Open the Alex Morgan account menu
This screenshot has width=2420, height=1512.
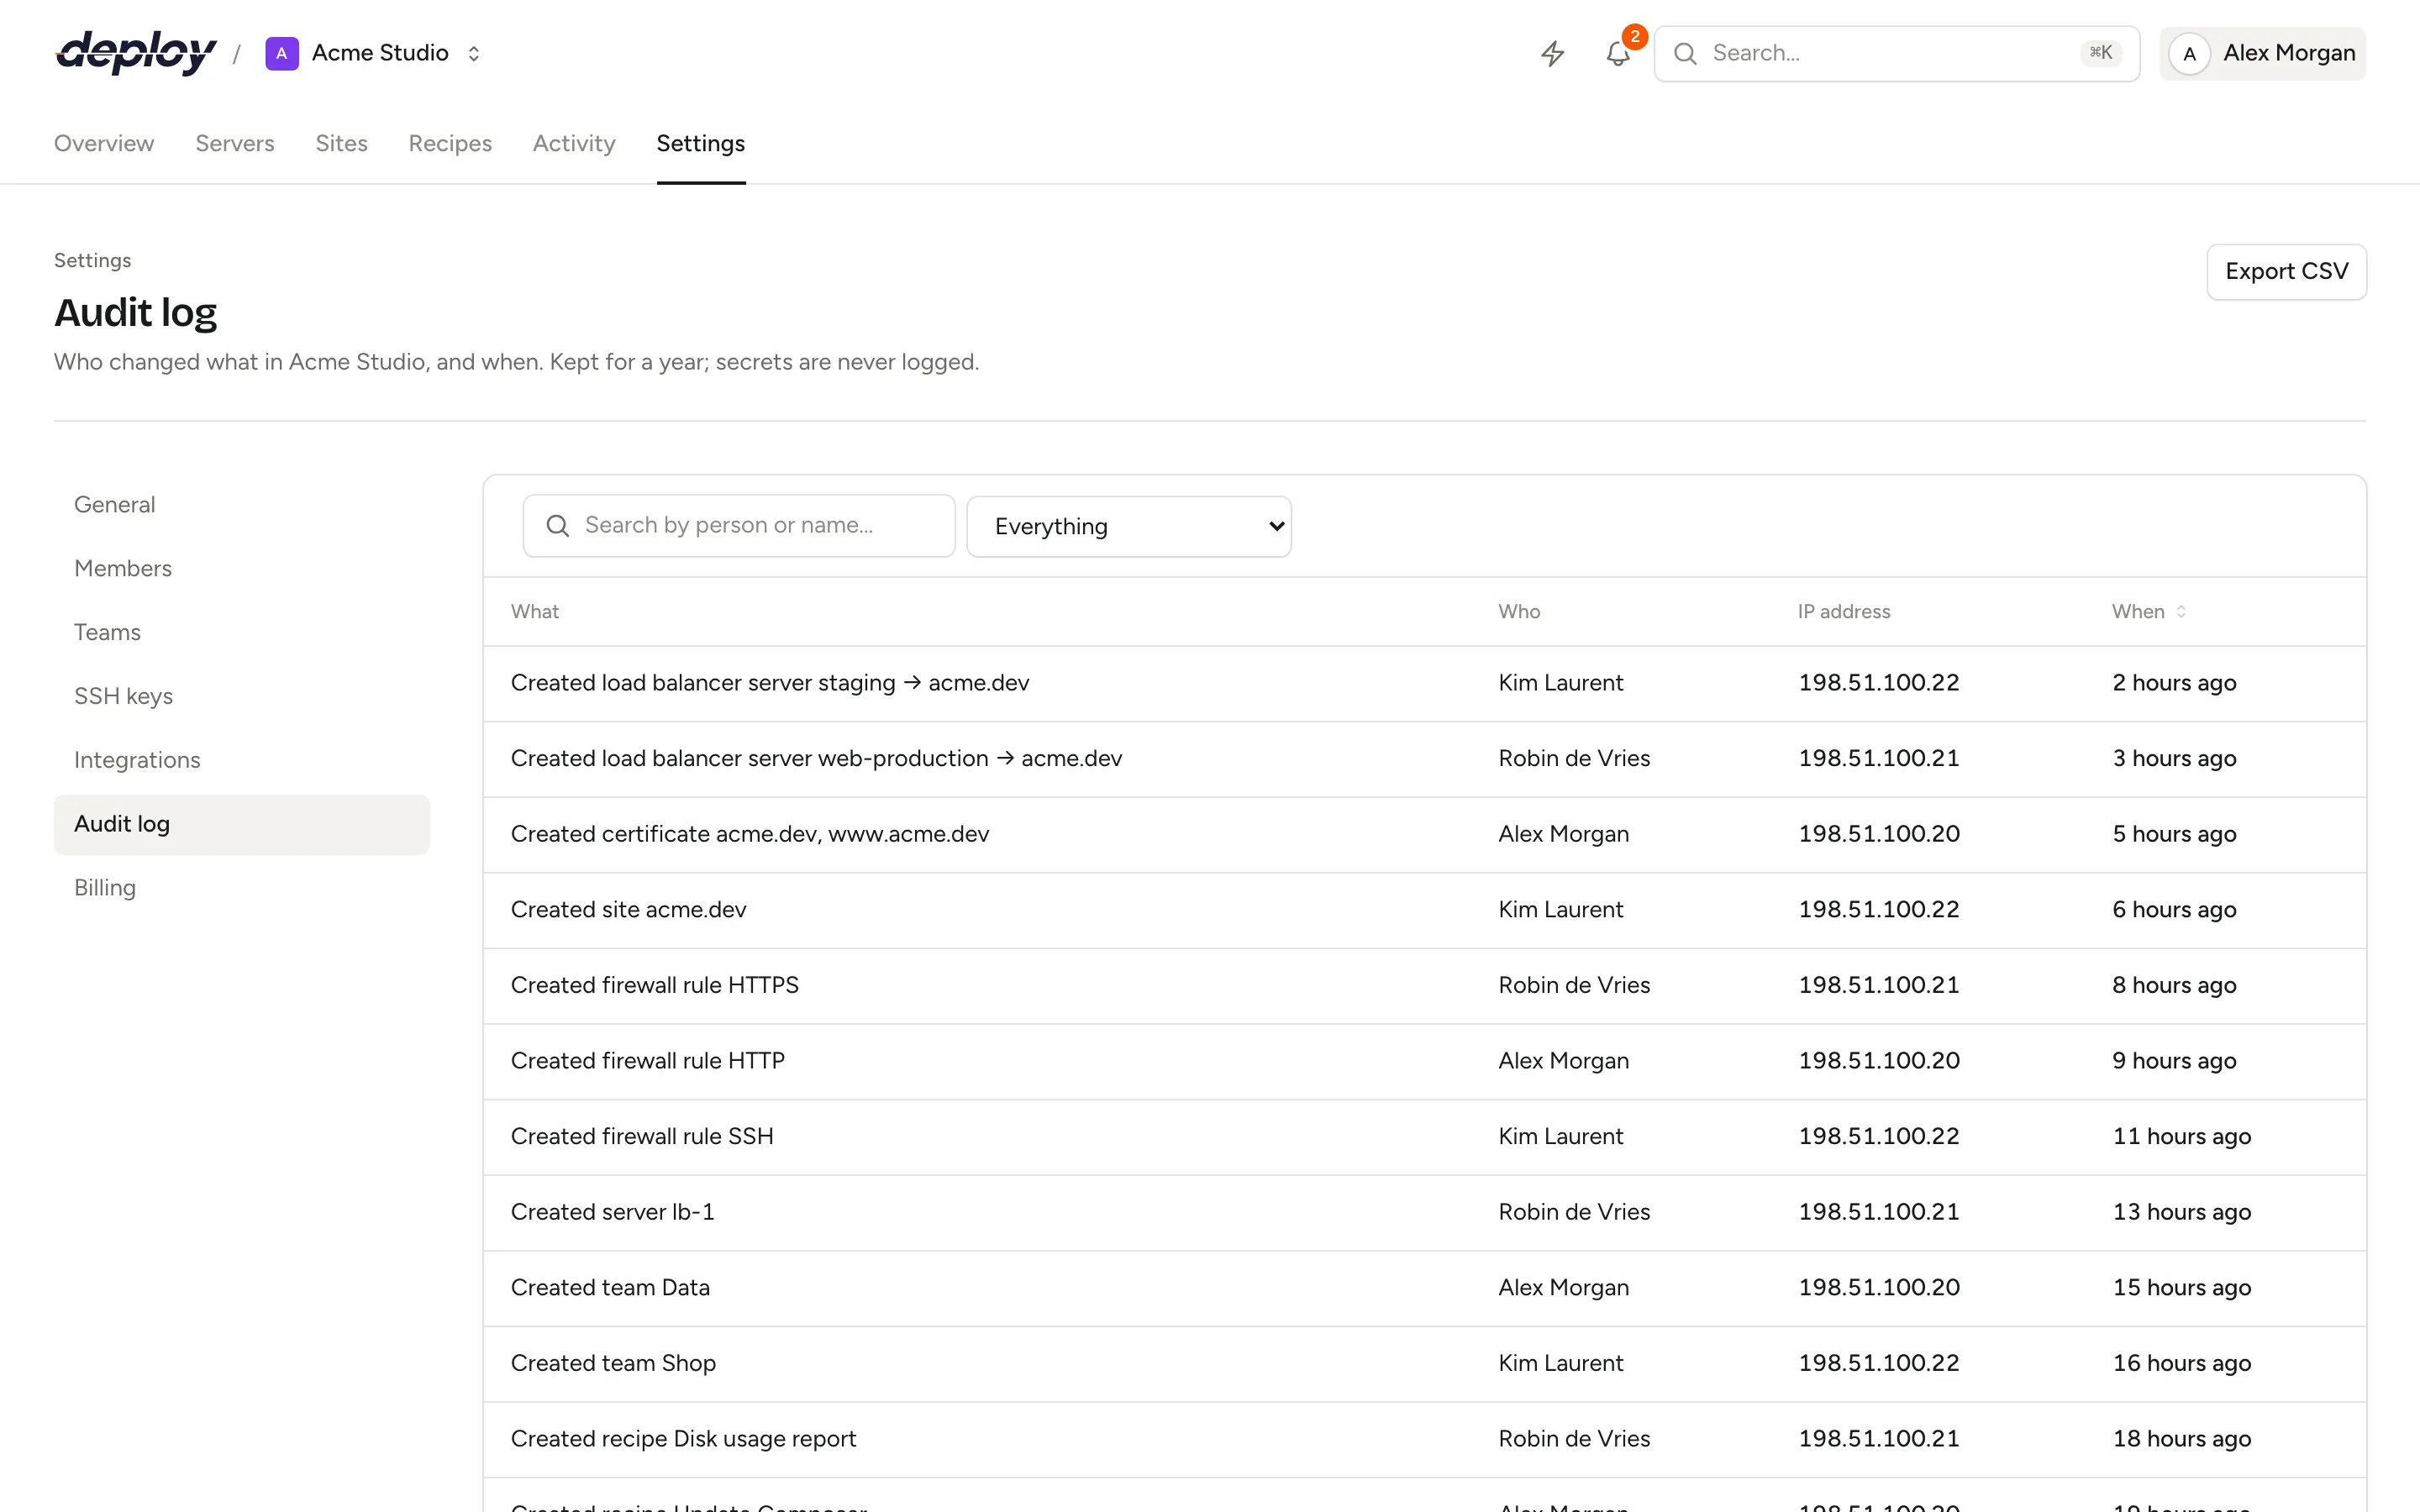click(2263, 54)
